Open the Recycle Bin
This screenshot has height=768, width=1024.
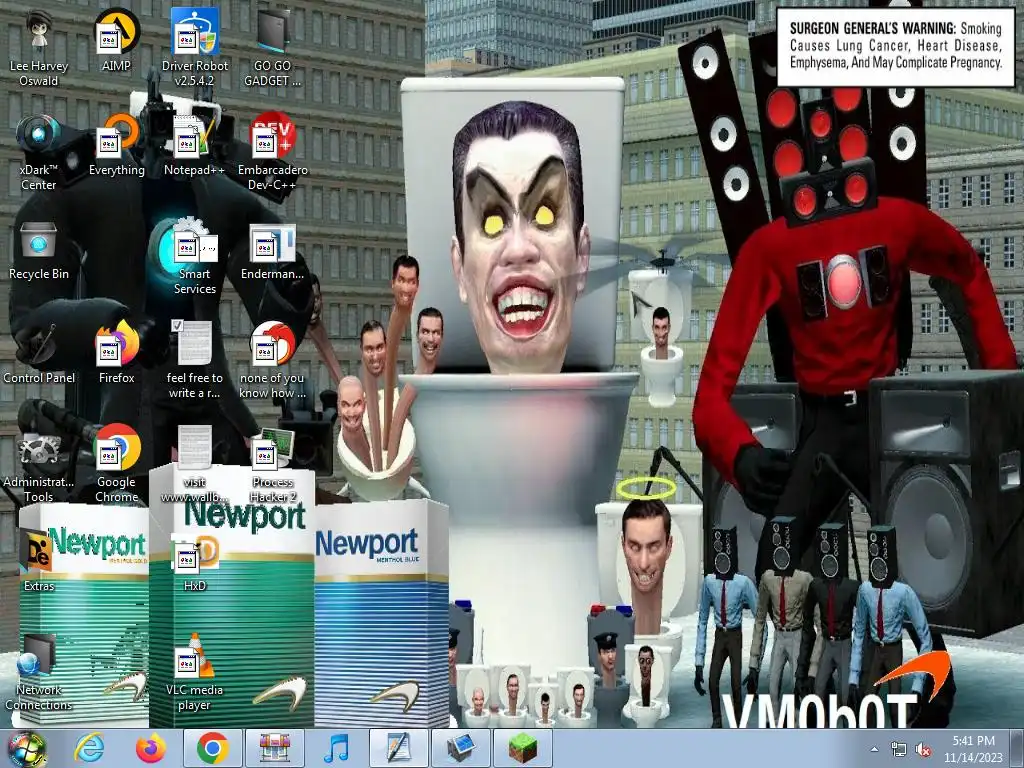(x=39, y=251)
